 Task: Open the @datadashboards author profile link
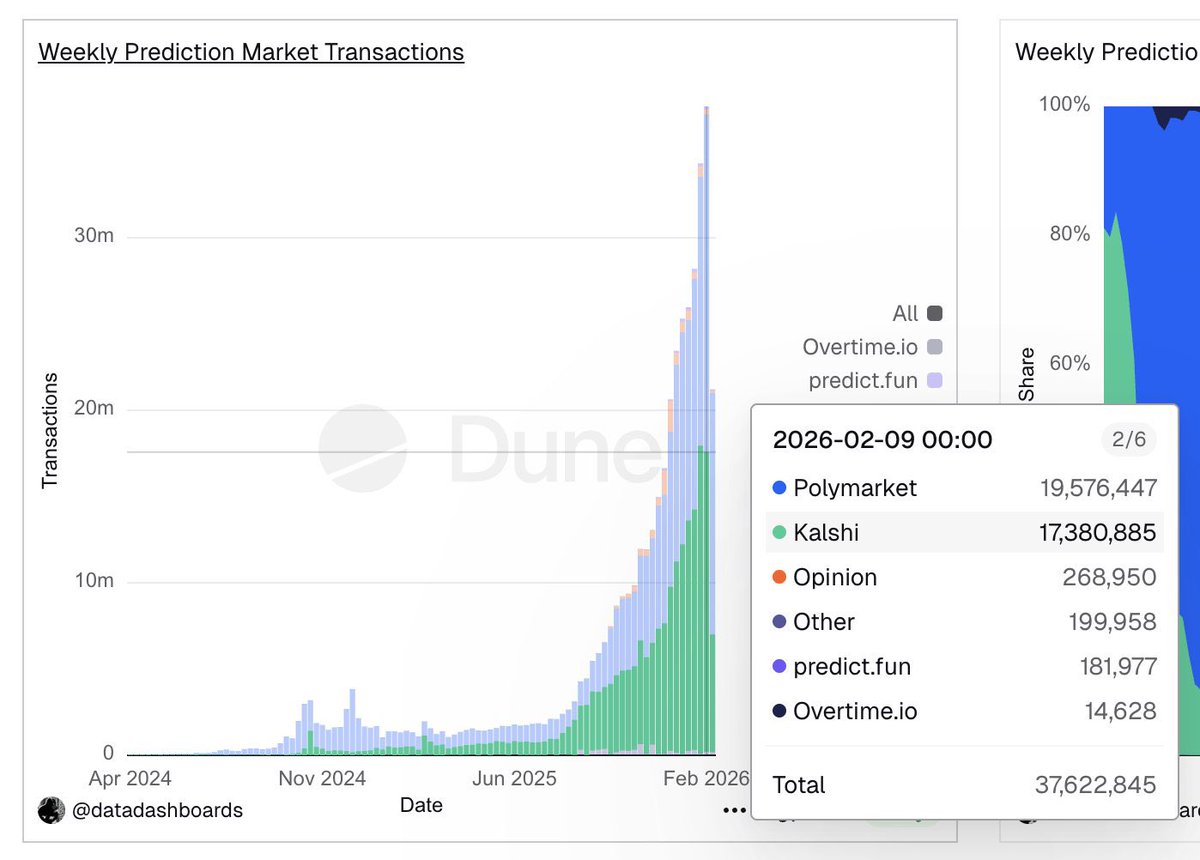tap(157, 810)
